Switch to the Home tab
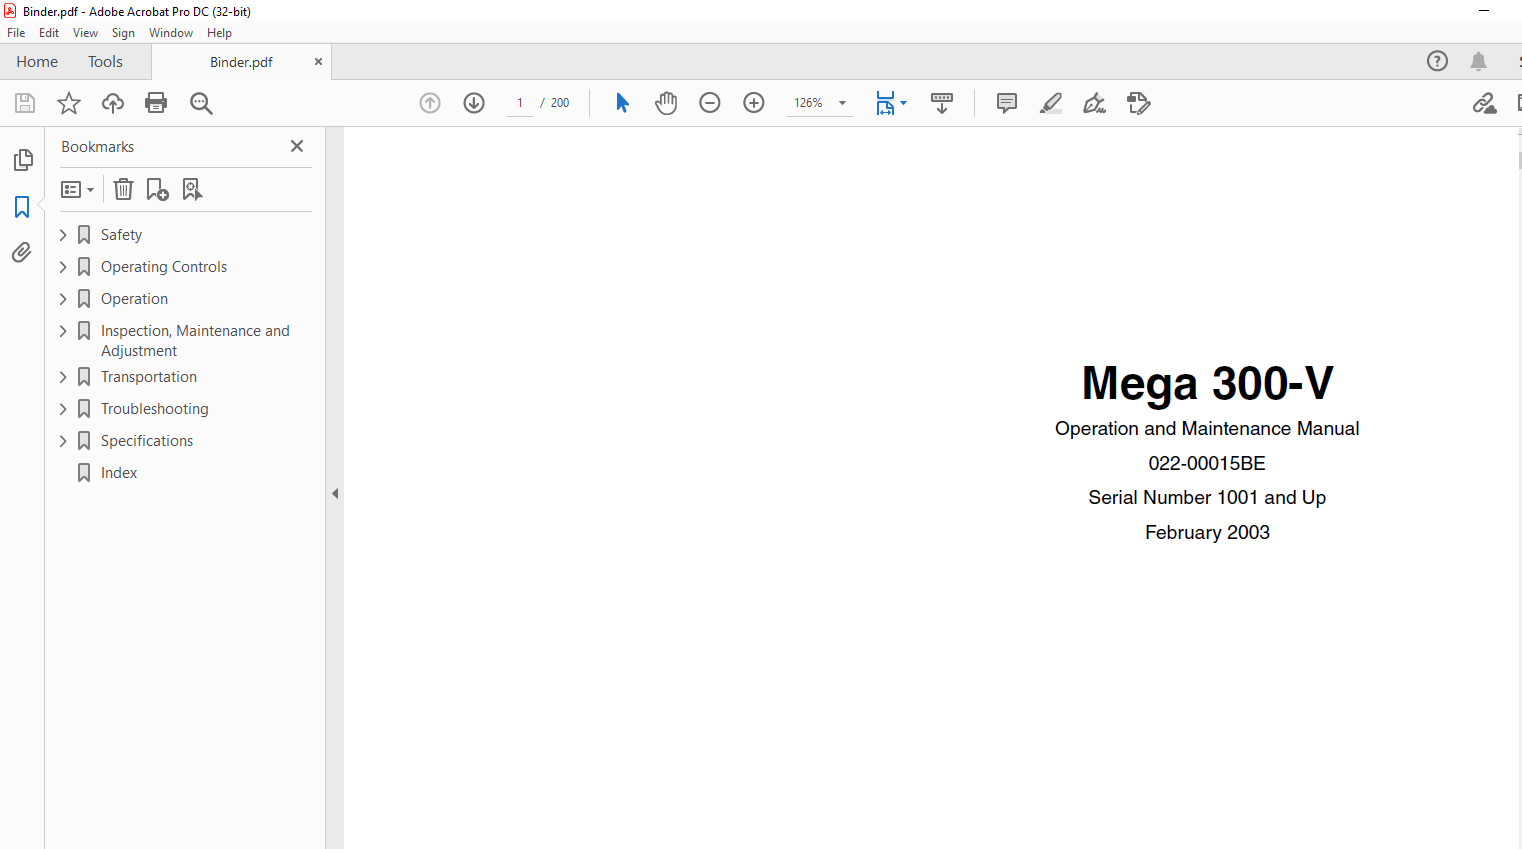Viewport: 1522px width, 849px height. click(37, 62)
